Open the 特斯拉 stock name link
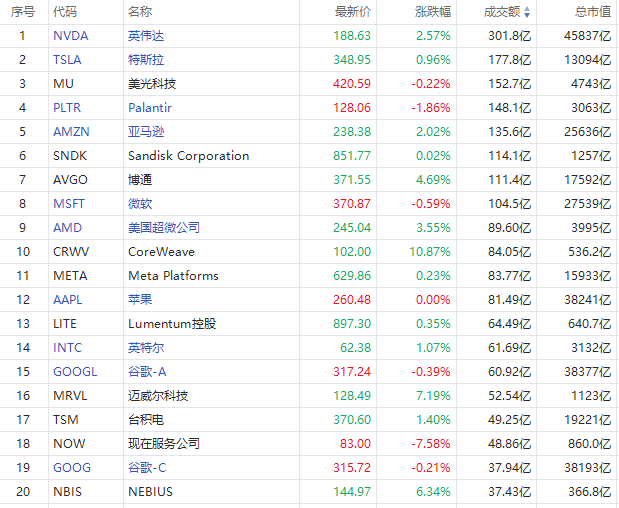Image resolution: width=619 pixels, height=508 pixels. [x=146, y=59]
